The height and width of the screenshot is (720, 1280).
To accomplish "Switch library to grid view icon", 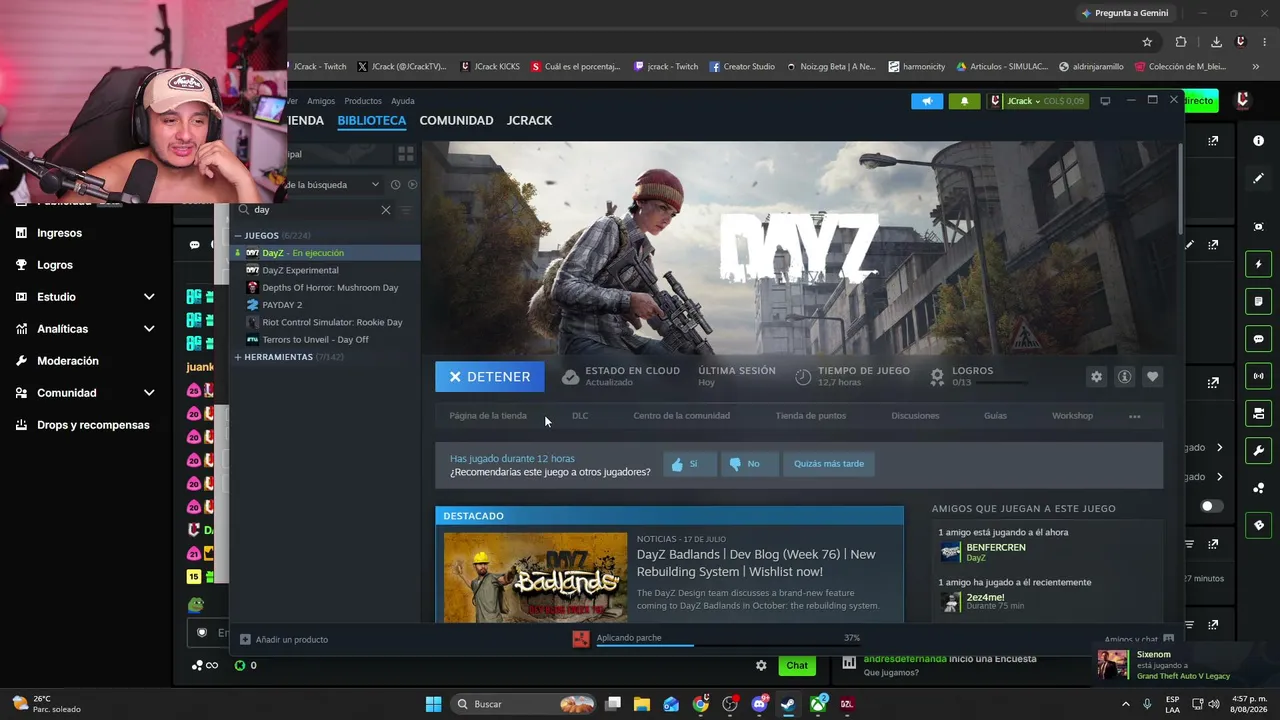I will point(406,154).
